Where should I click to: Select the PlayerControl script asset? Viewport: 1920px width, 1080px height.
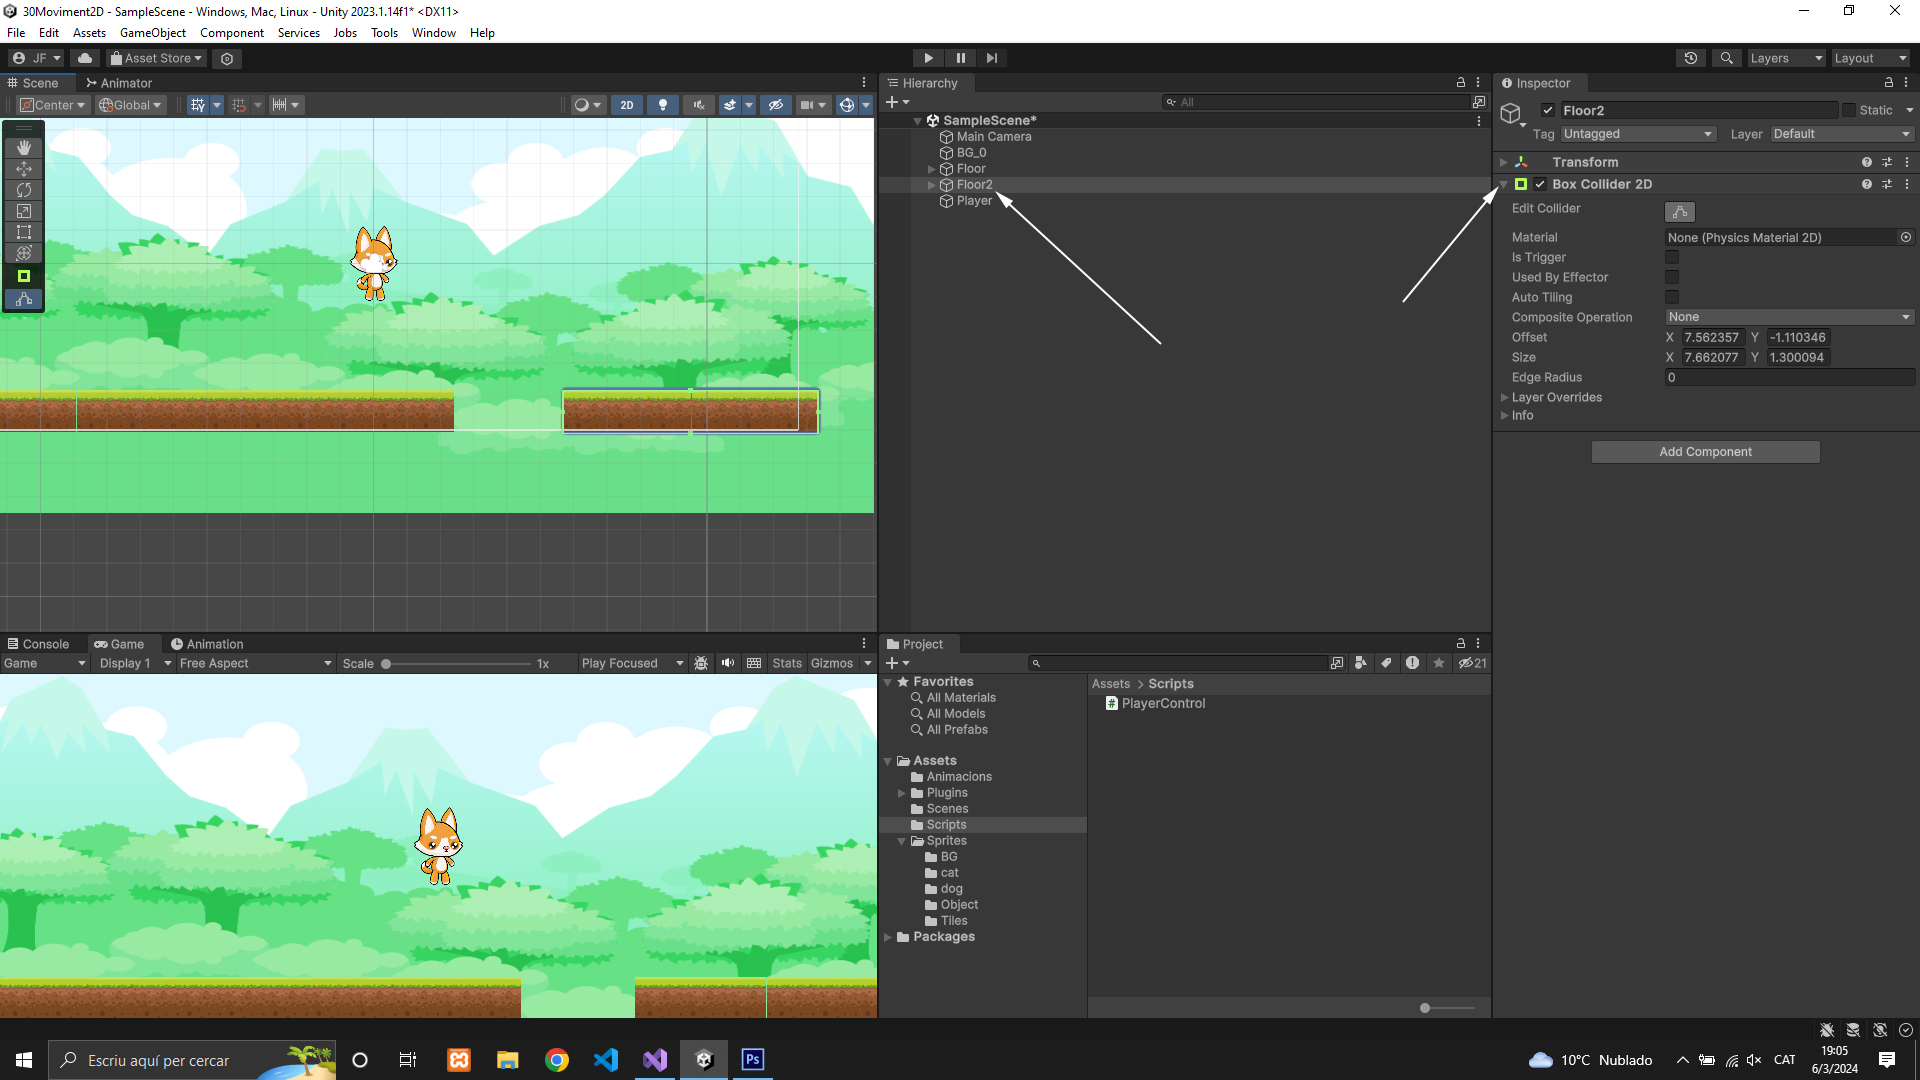click(x=1163, y=703)
